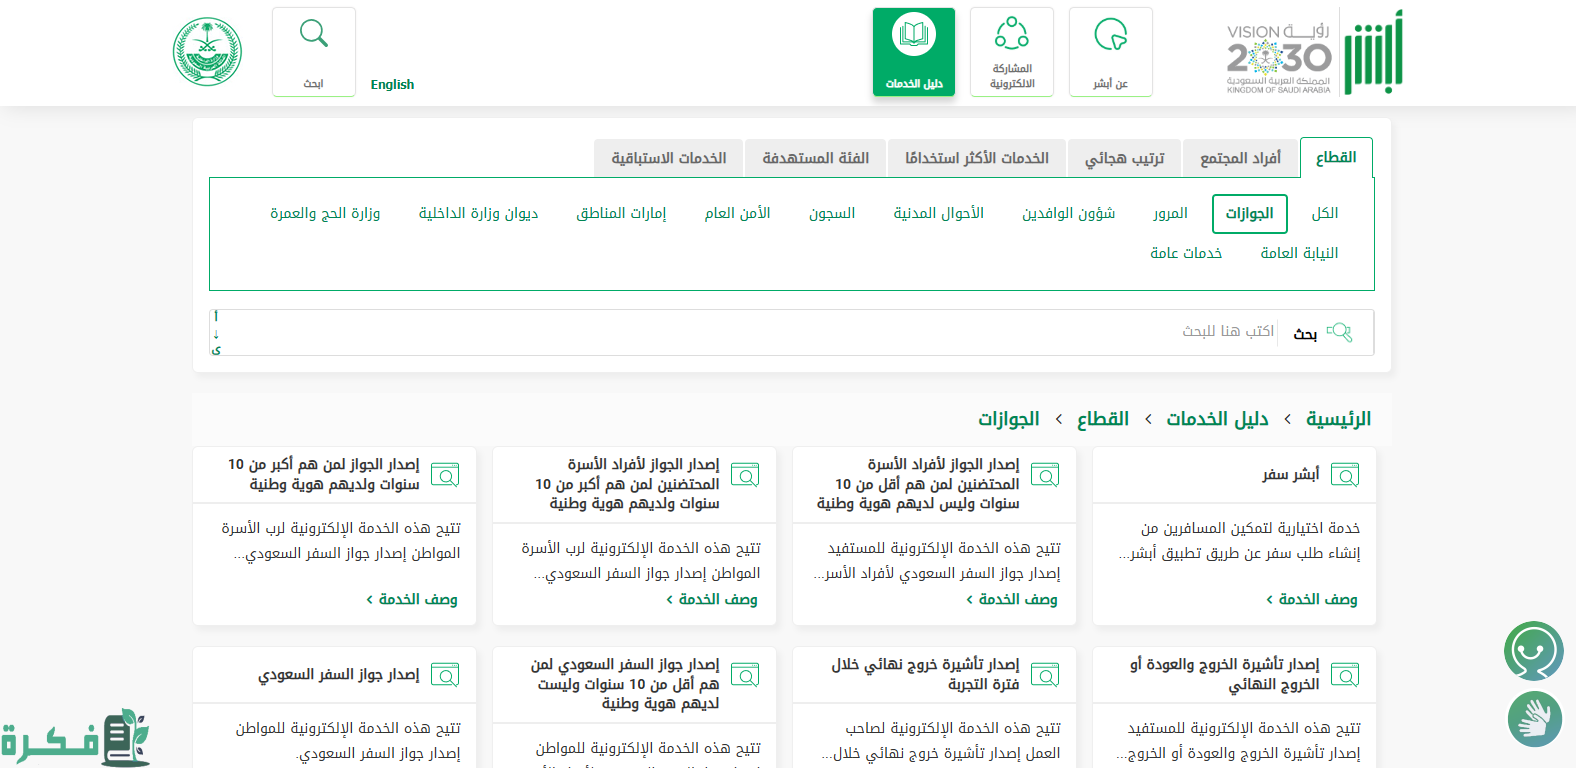
Task: Select the 'الأحوال المدنية' sector filter
Action: tap(938, 213)
